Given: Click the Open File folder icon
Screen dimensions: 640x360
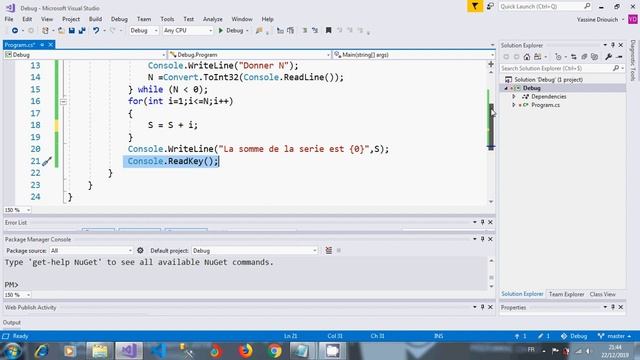Looking at the screenshot, I should click(x=61, y=31).
